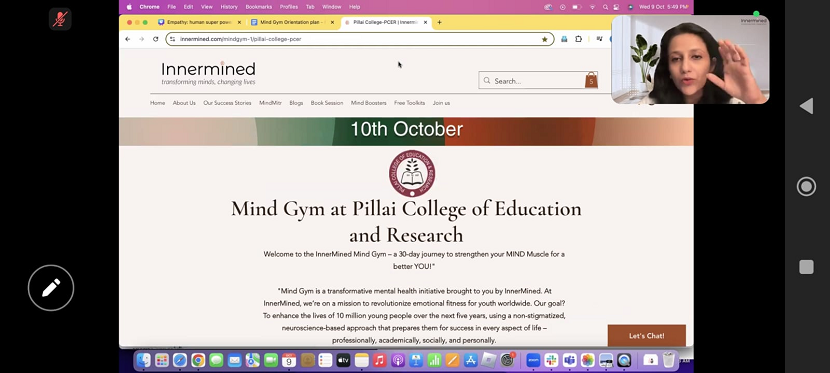Screen dimensions: 830x373
Task: Open Launchpad from the Dock
Action: [162, 360]
